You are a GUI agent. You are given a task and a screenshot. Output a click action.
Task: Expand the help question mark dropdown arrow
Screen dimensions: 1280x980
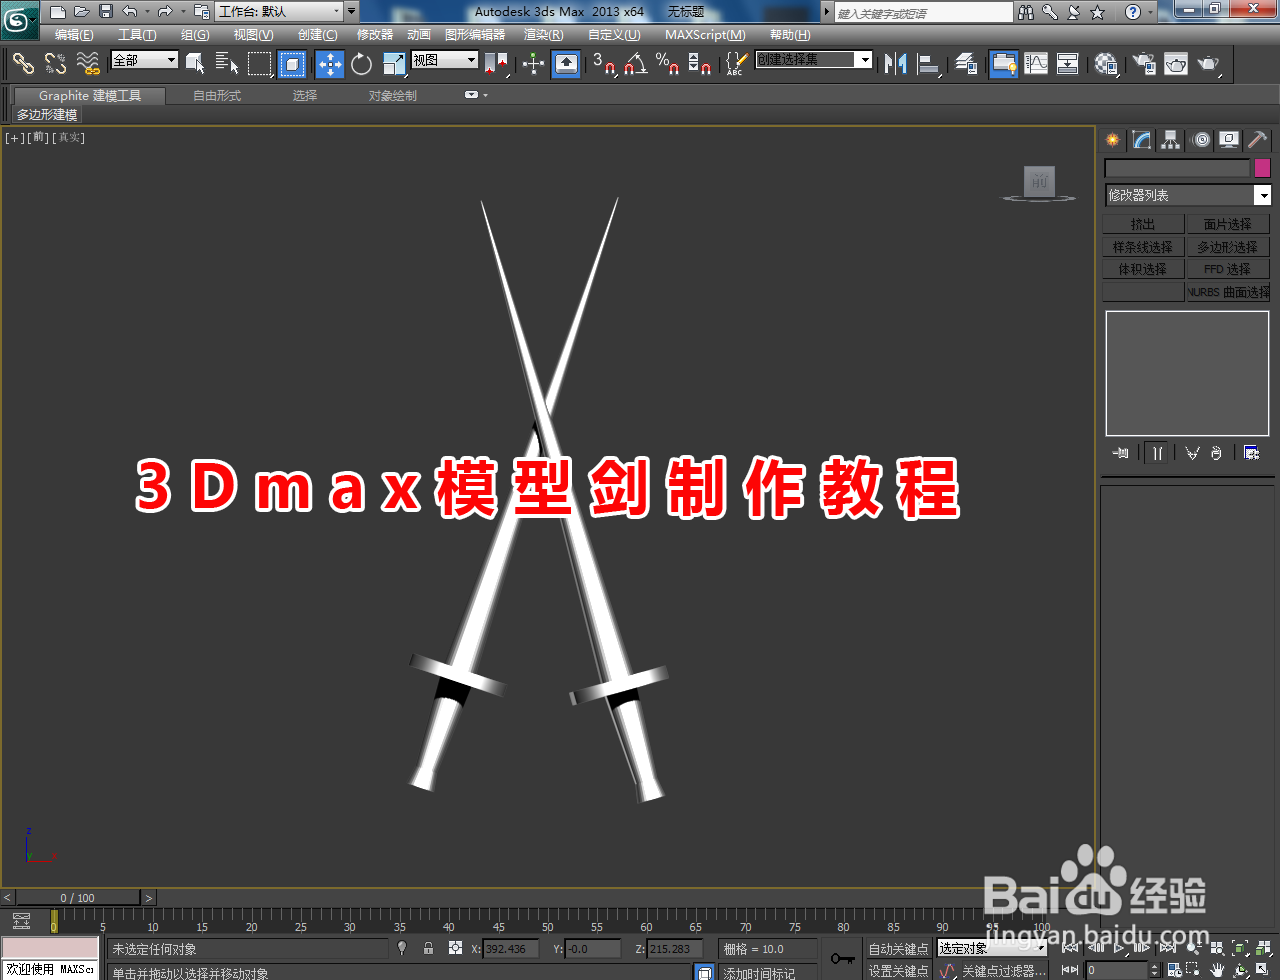point(1150,12)
